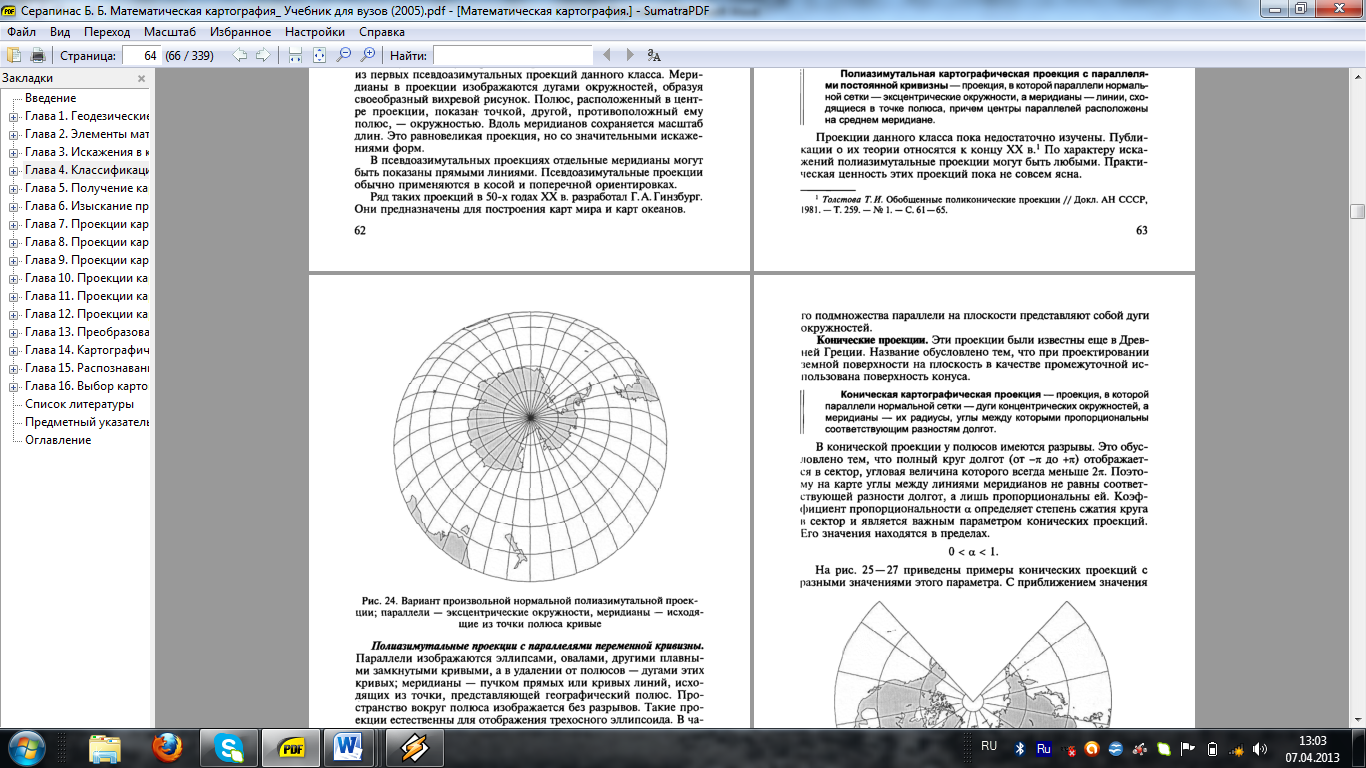Go to previous page arrow

click(240, 55)
